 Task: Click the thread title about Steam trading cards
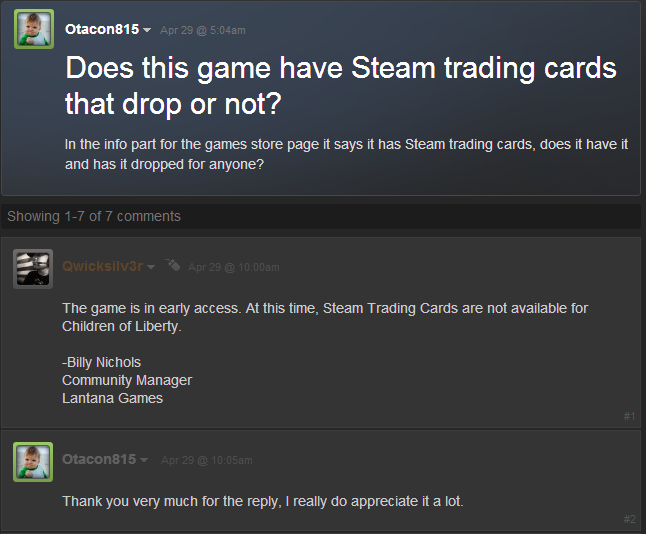point(341,86)
